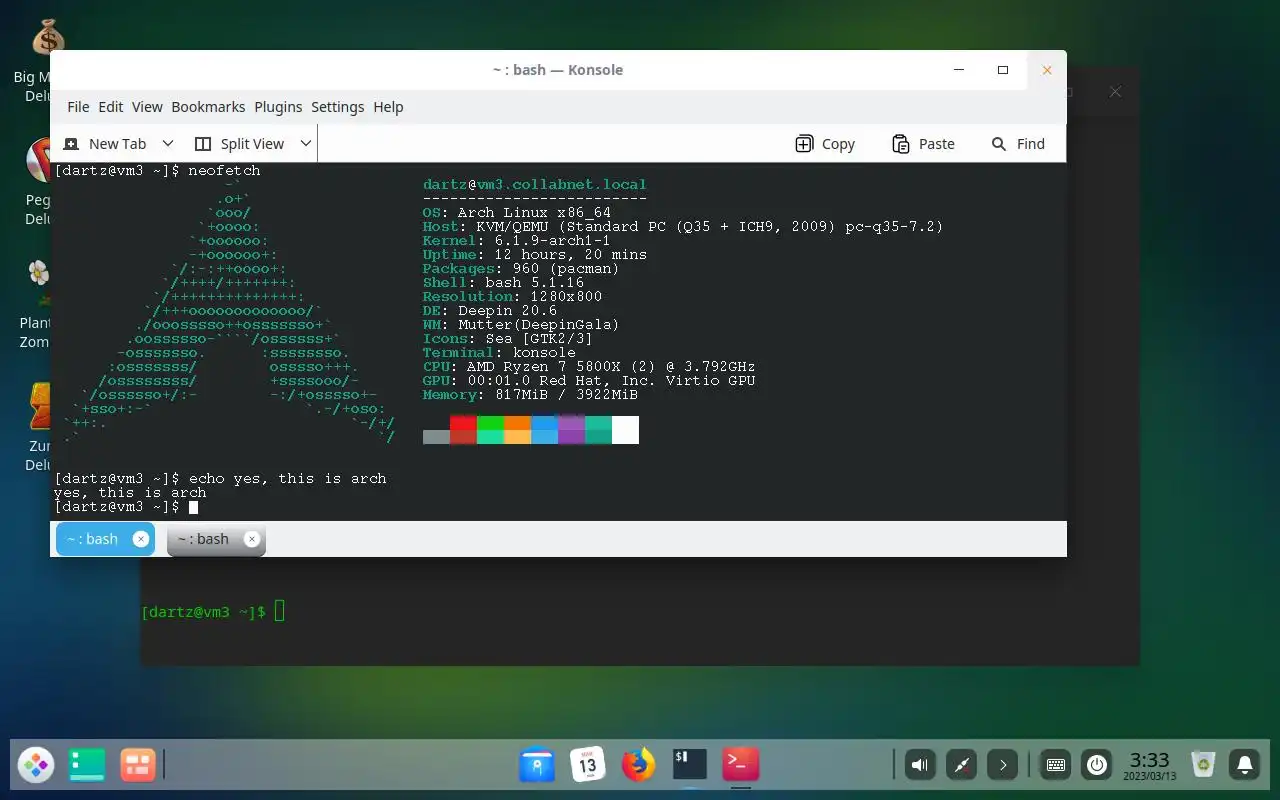The image size is (1280, 800).
Task: Click the 'Memory: 817MiB / 3922MiB' line
Action: click(x=530, y=395)
